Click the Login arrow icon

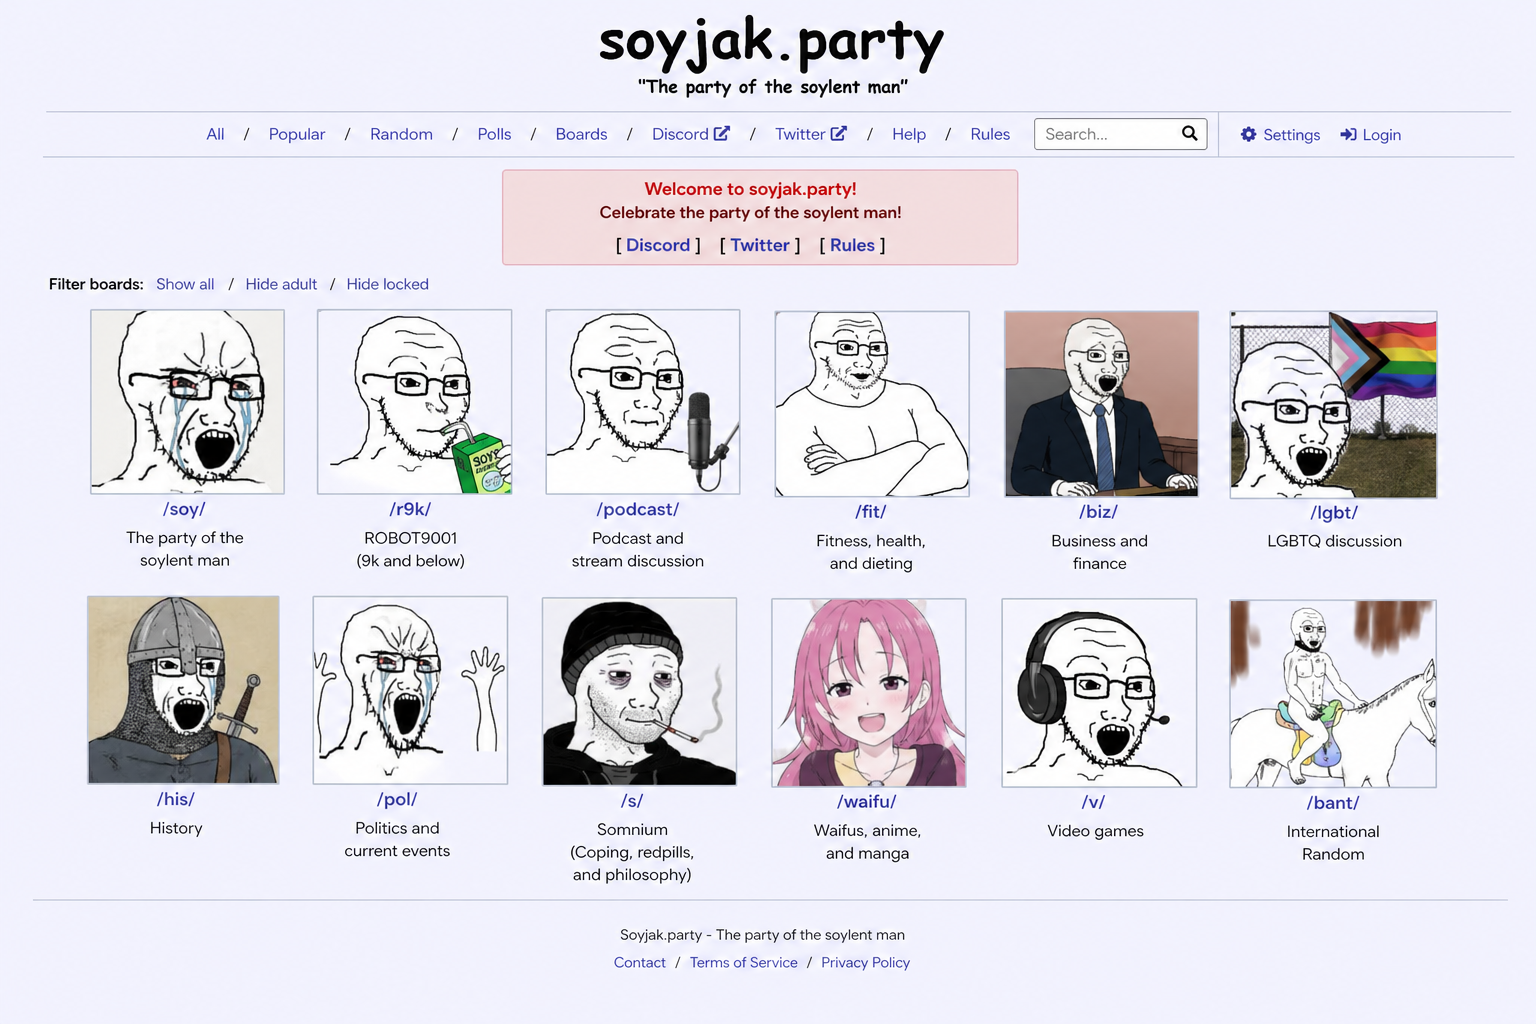click(1348, 134)
